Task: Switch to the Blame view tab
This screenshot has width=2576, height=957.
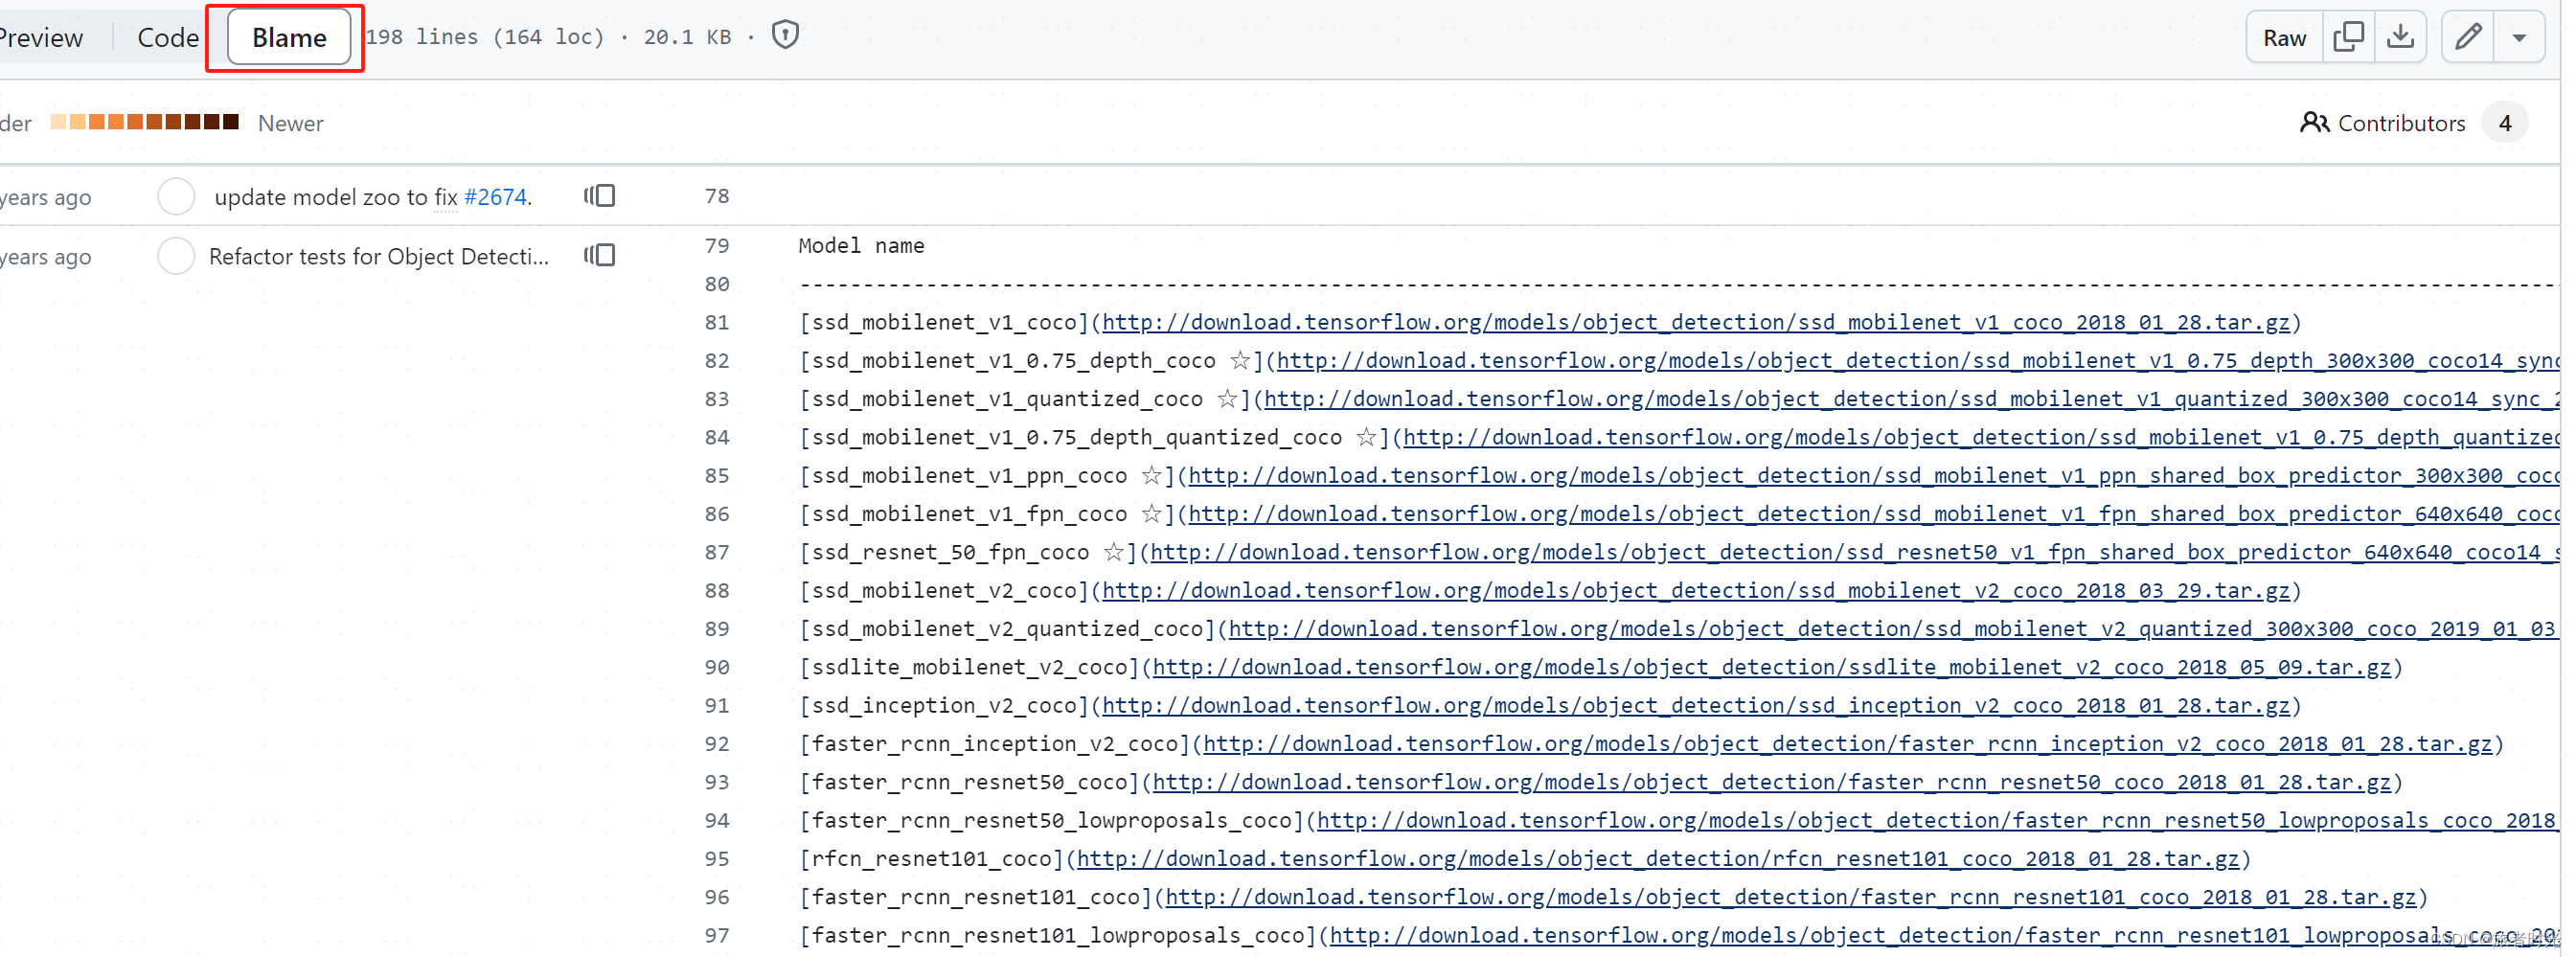Action: coord(289,37)
